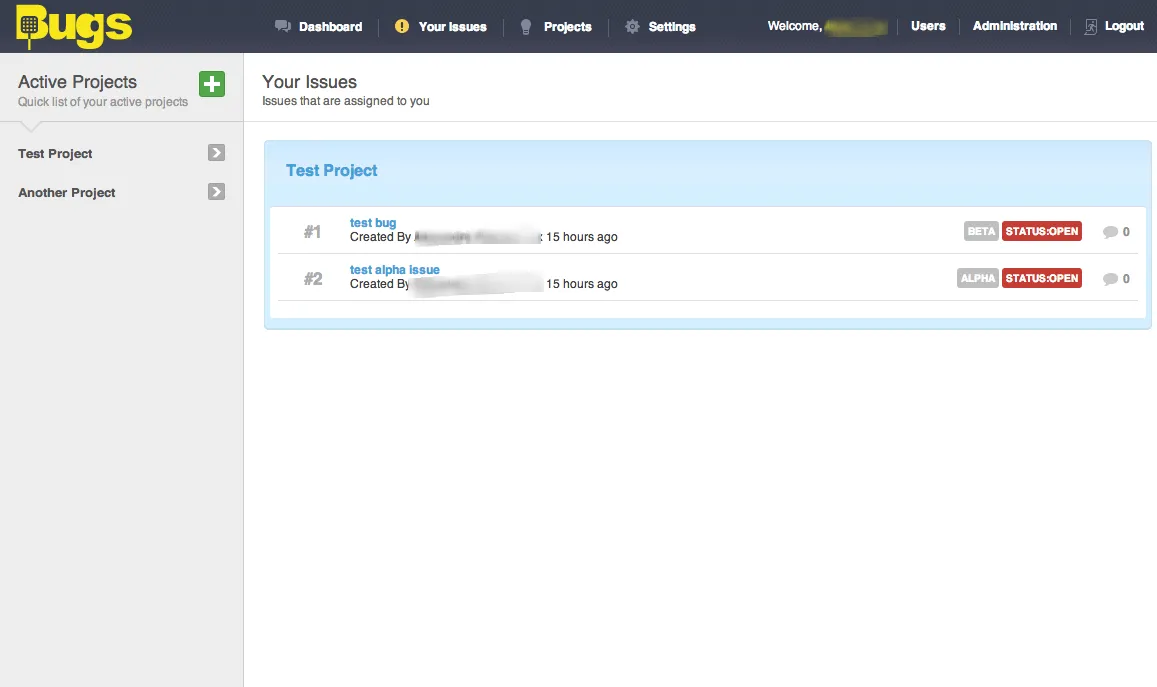Image resolution: width=1157 pixels, height=687 pixels.
Task: Open the test alpha issue link
Action: click(394, 269)
